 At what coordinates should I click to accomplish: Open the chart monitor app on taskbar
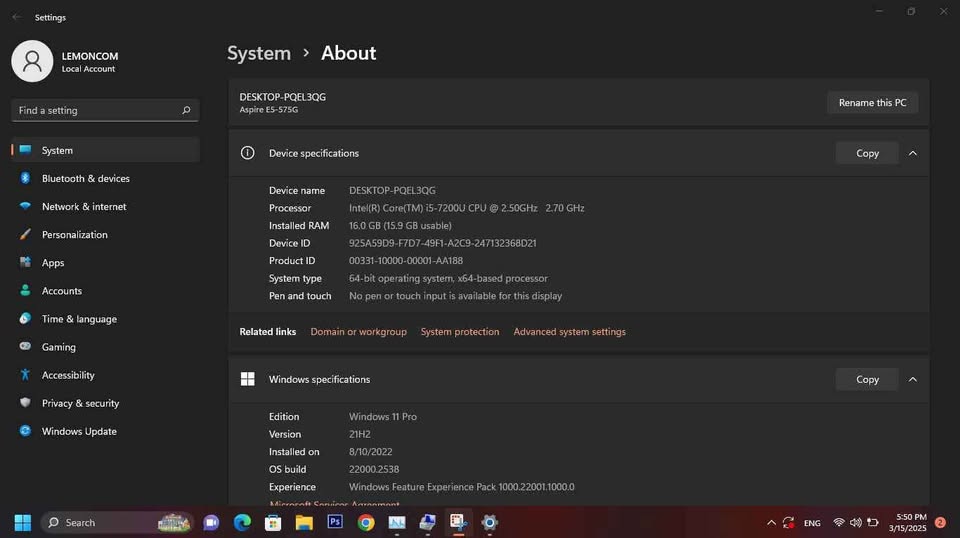click(397, 523)
